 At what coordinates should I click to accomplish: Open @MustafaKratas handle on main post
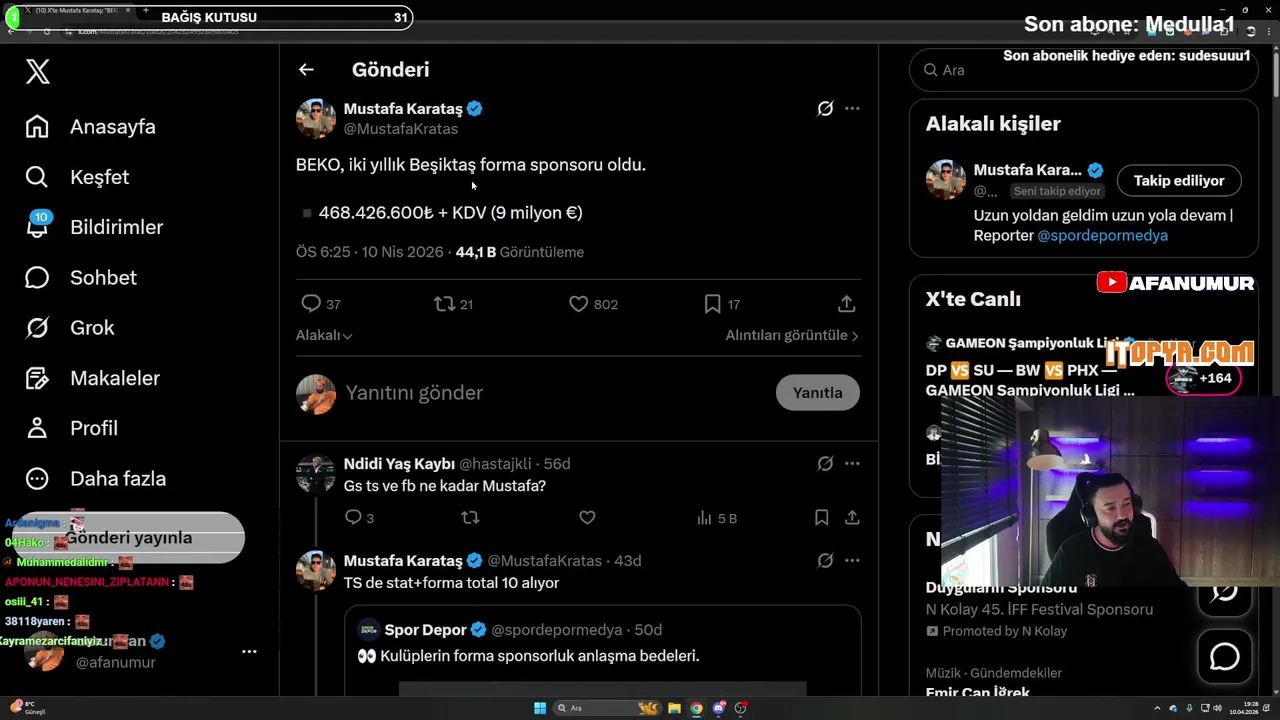(x=401, y=129)
